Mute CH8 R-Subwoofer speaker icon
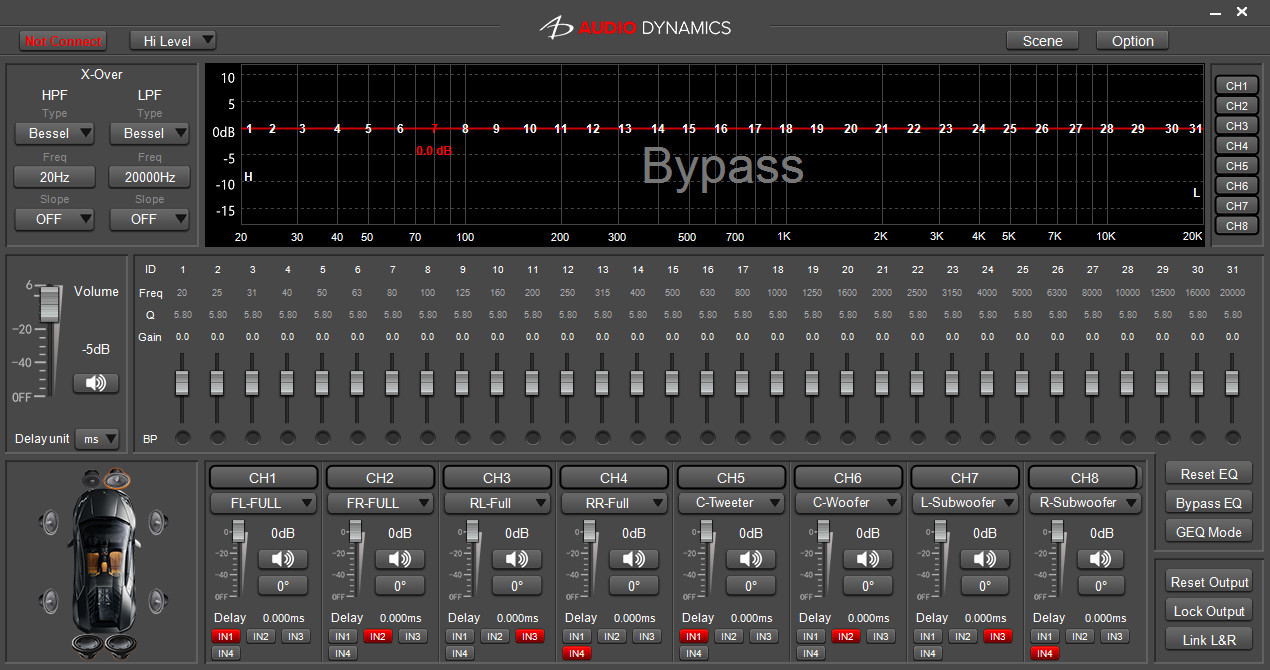 (1101, 559)
